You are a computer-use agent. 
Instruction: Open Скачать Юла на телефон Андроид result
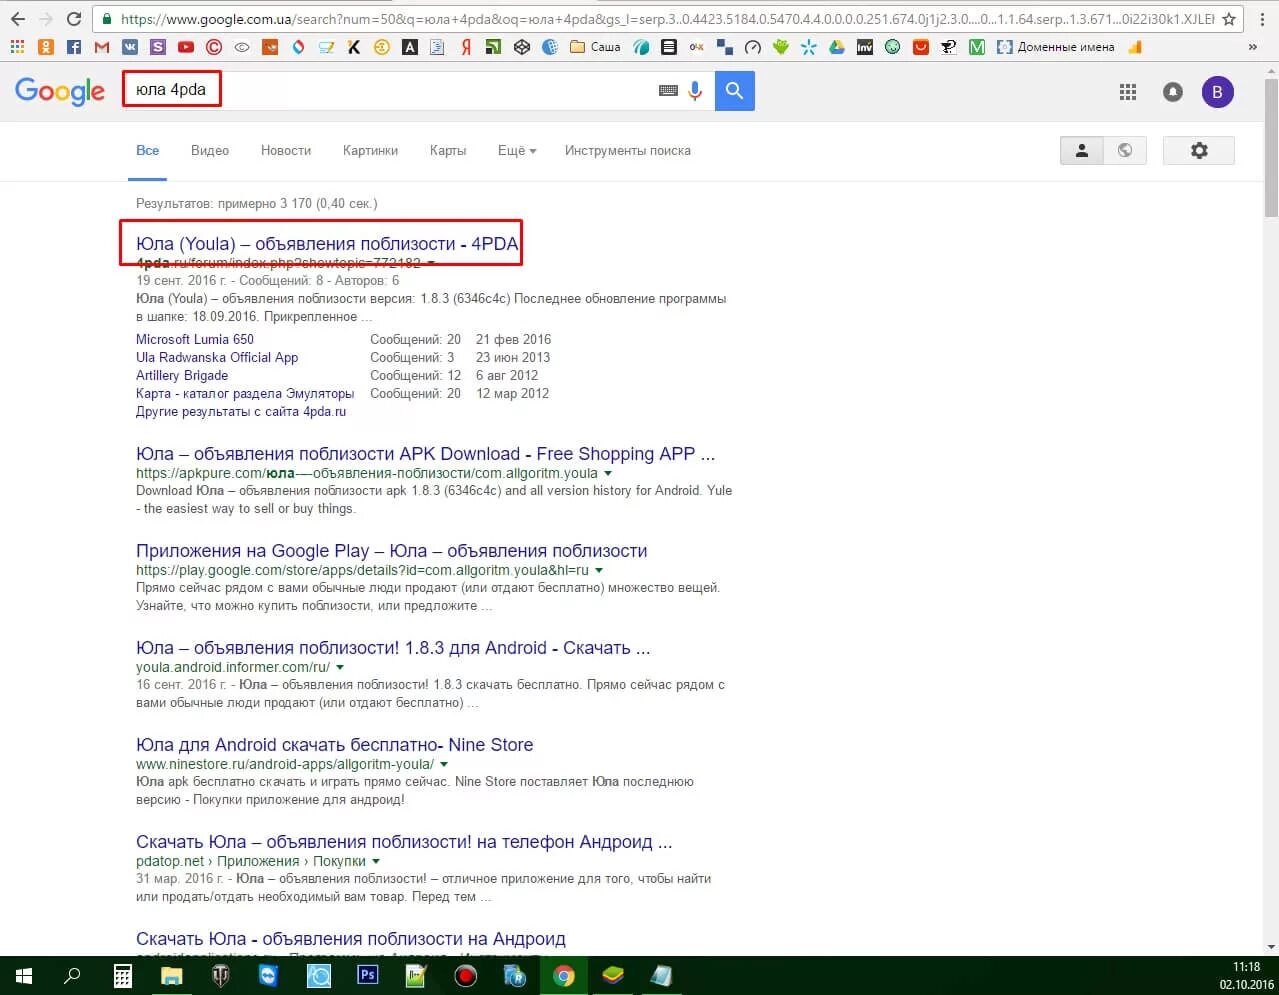click(x=404, y=842)
